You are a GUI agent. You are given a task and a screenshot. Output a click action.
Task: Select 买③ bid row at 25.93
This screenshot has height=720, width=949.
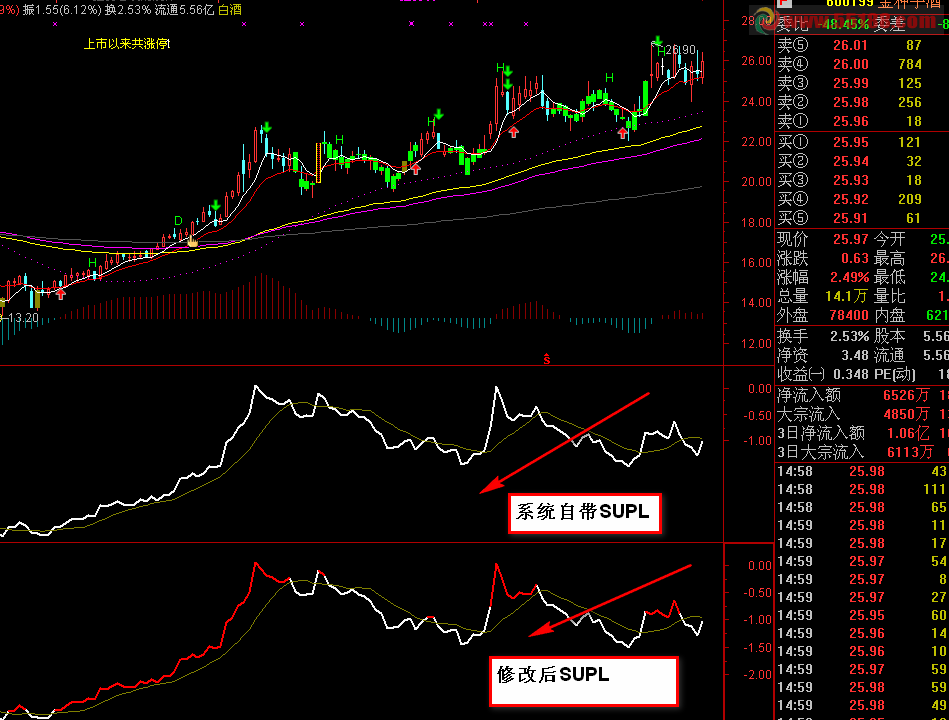862,180
